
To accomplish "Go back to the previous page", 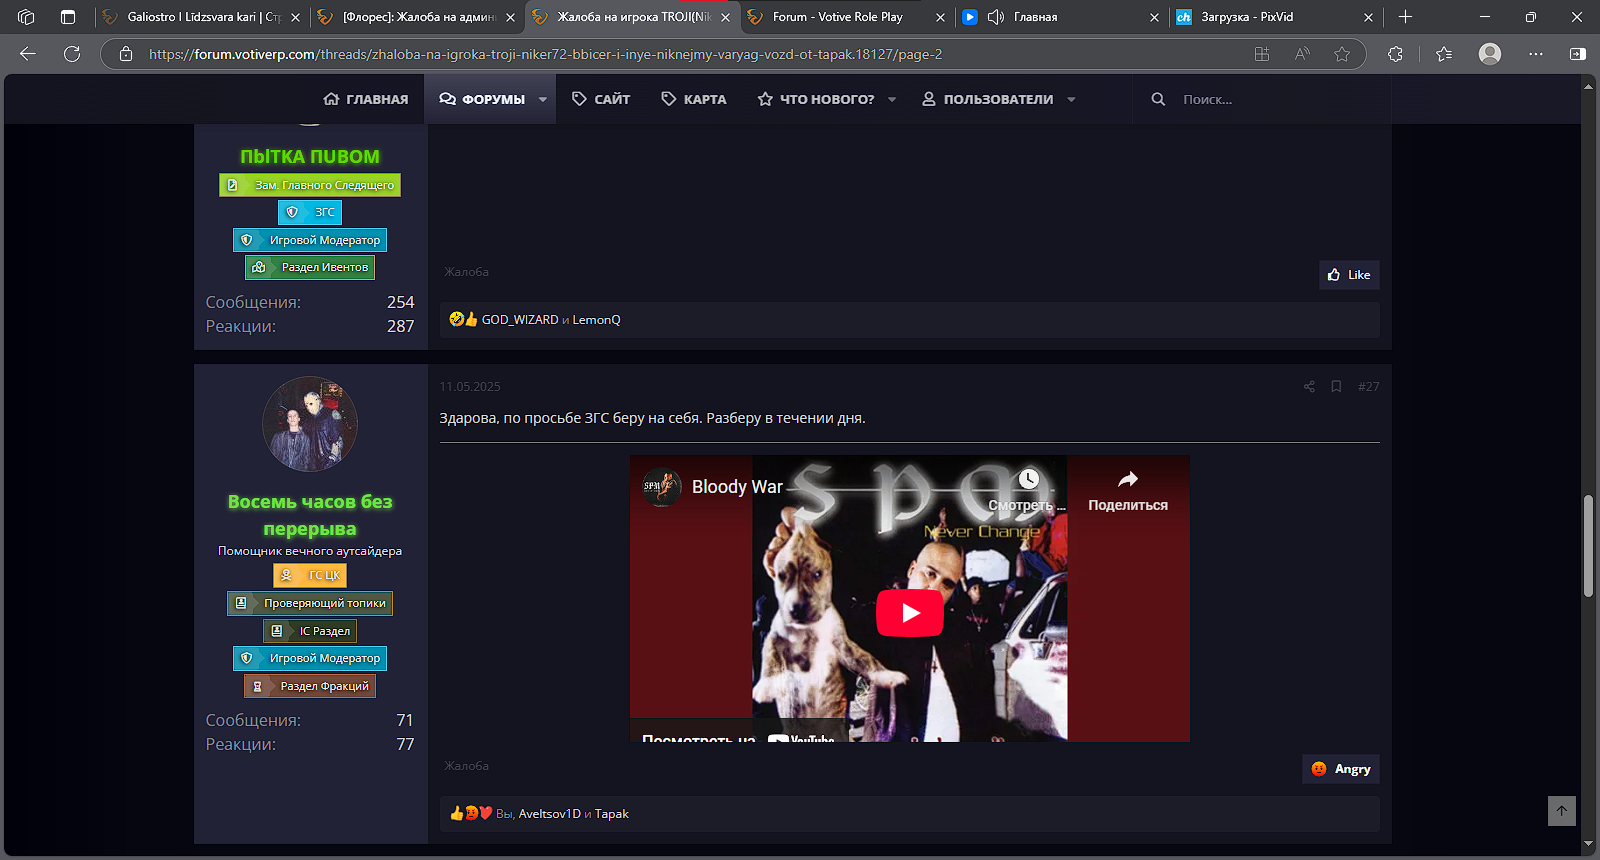I will 28,54.
